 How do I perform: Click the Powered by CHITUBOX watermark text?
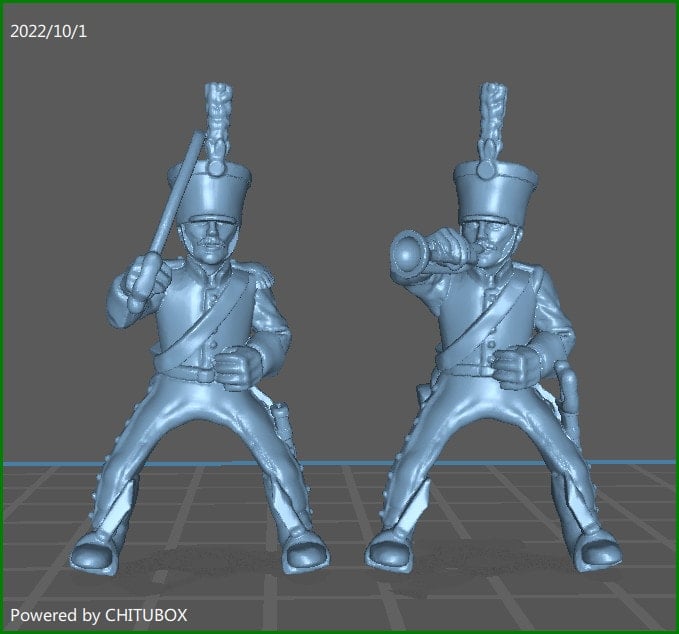point(99,615)
